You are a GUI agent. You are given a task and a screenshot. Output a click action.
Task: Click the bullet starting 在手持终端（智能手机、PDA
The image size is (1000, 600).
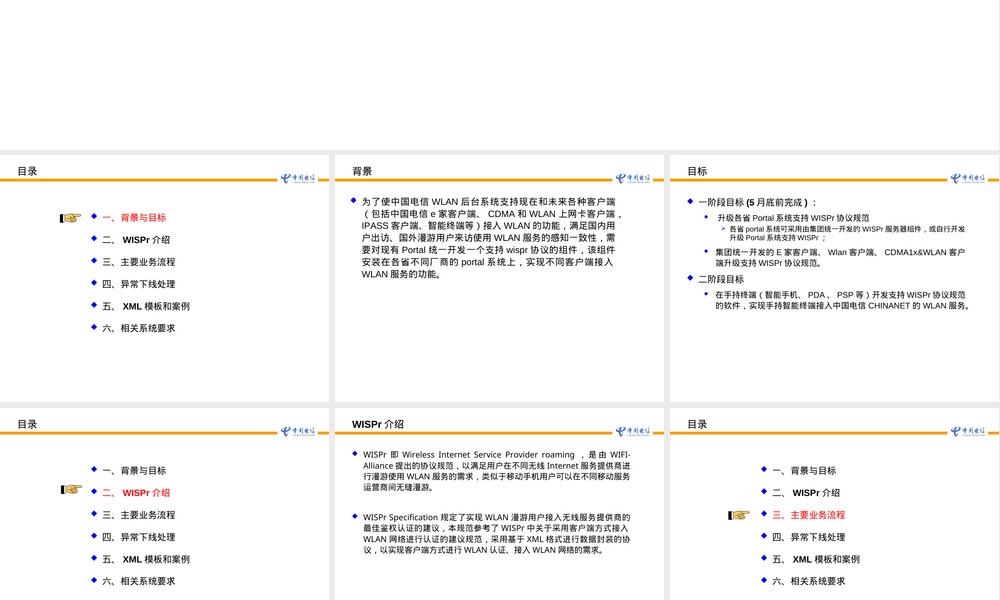click(x=842, y=300)
